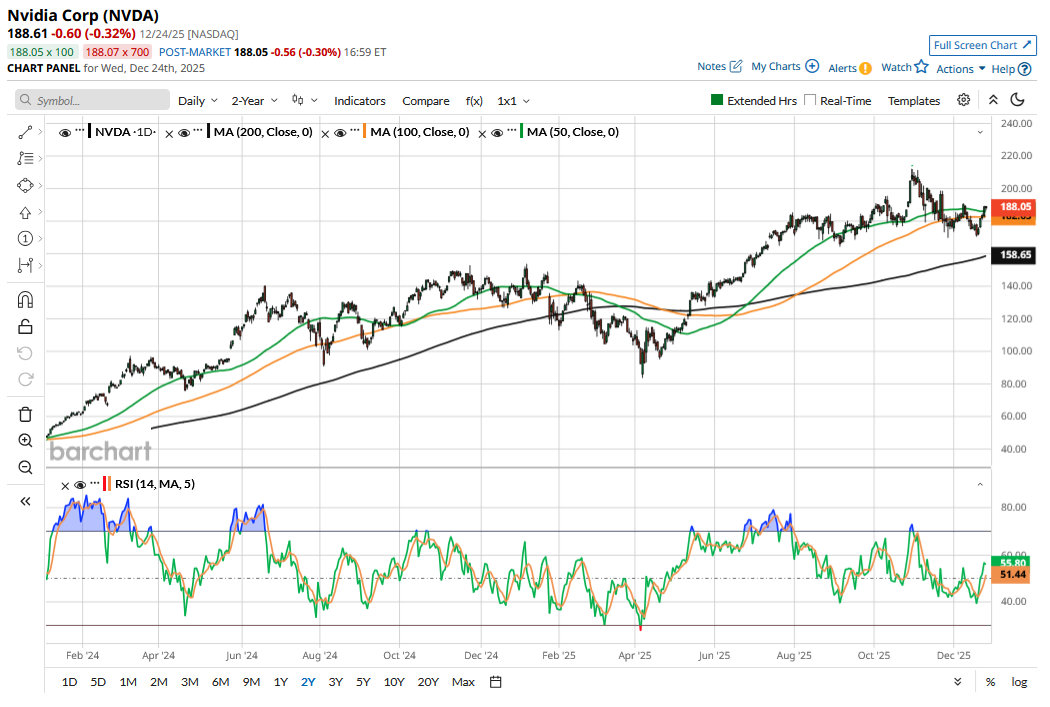
Task: Open the My Charts link
Action: [x=784, y=67]
